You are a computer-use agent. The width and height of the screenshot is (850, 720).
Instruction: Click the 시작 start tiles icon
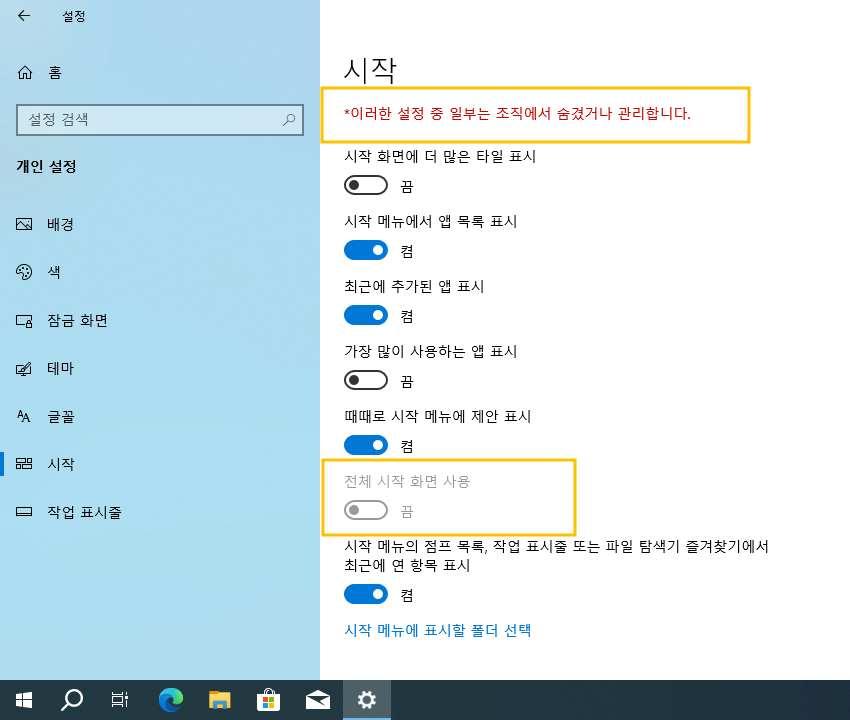point(24,464)
